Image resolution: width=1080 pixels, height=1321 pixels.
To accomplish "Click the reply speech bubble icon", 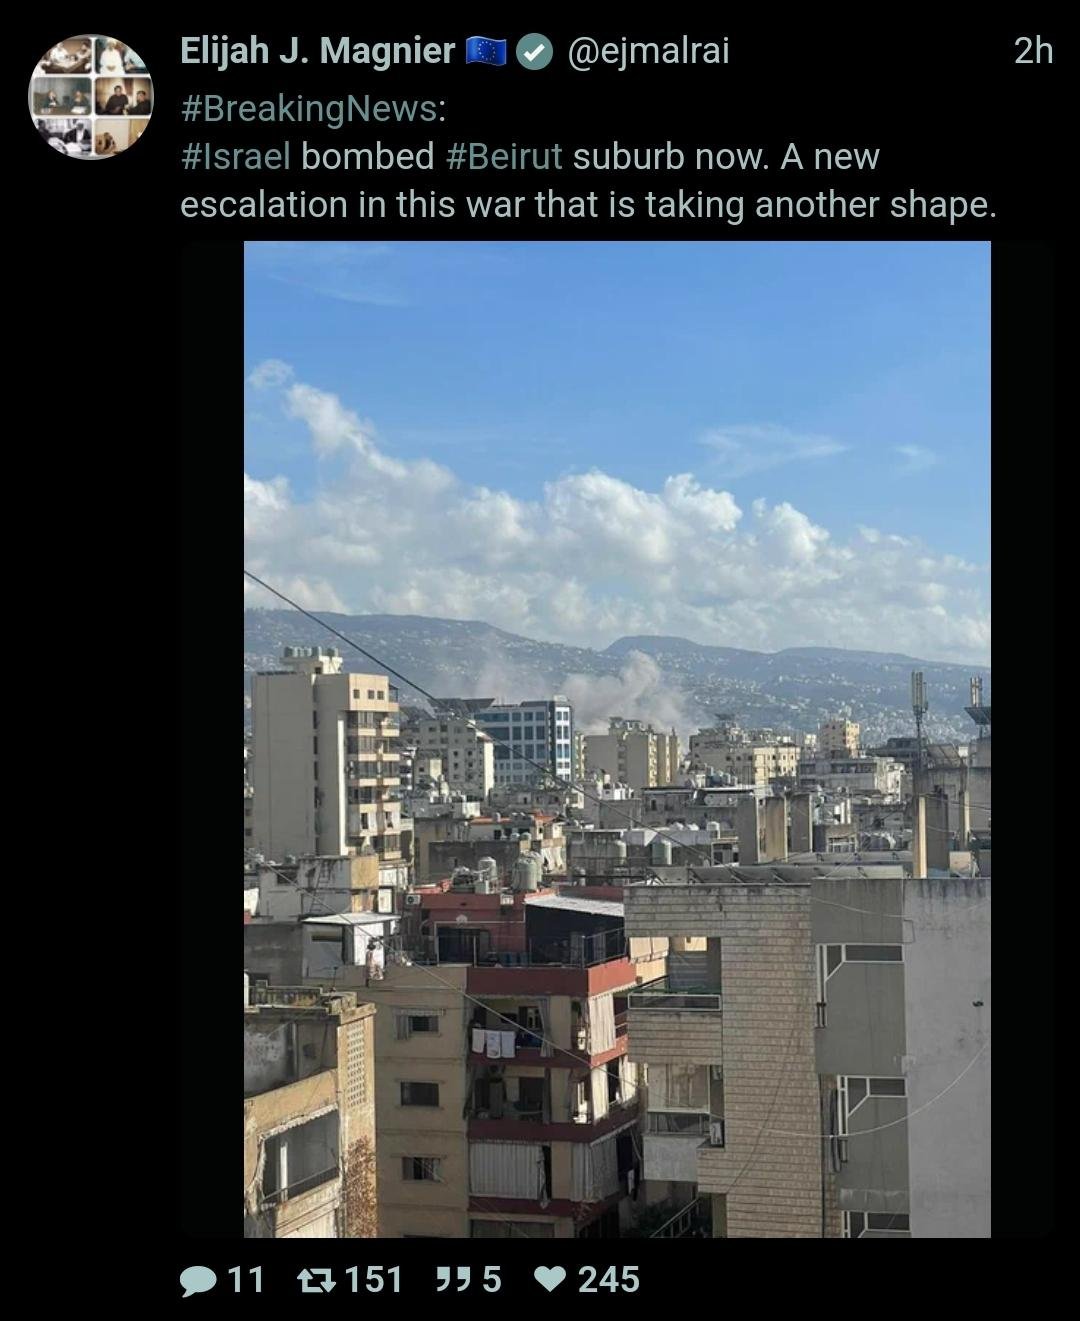I will pos(197,1280).
